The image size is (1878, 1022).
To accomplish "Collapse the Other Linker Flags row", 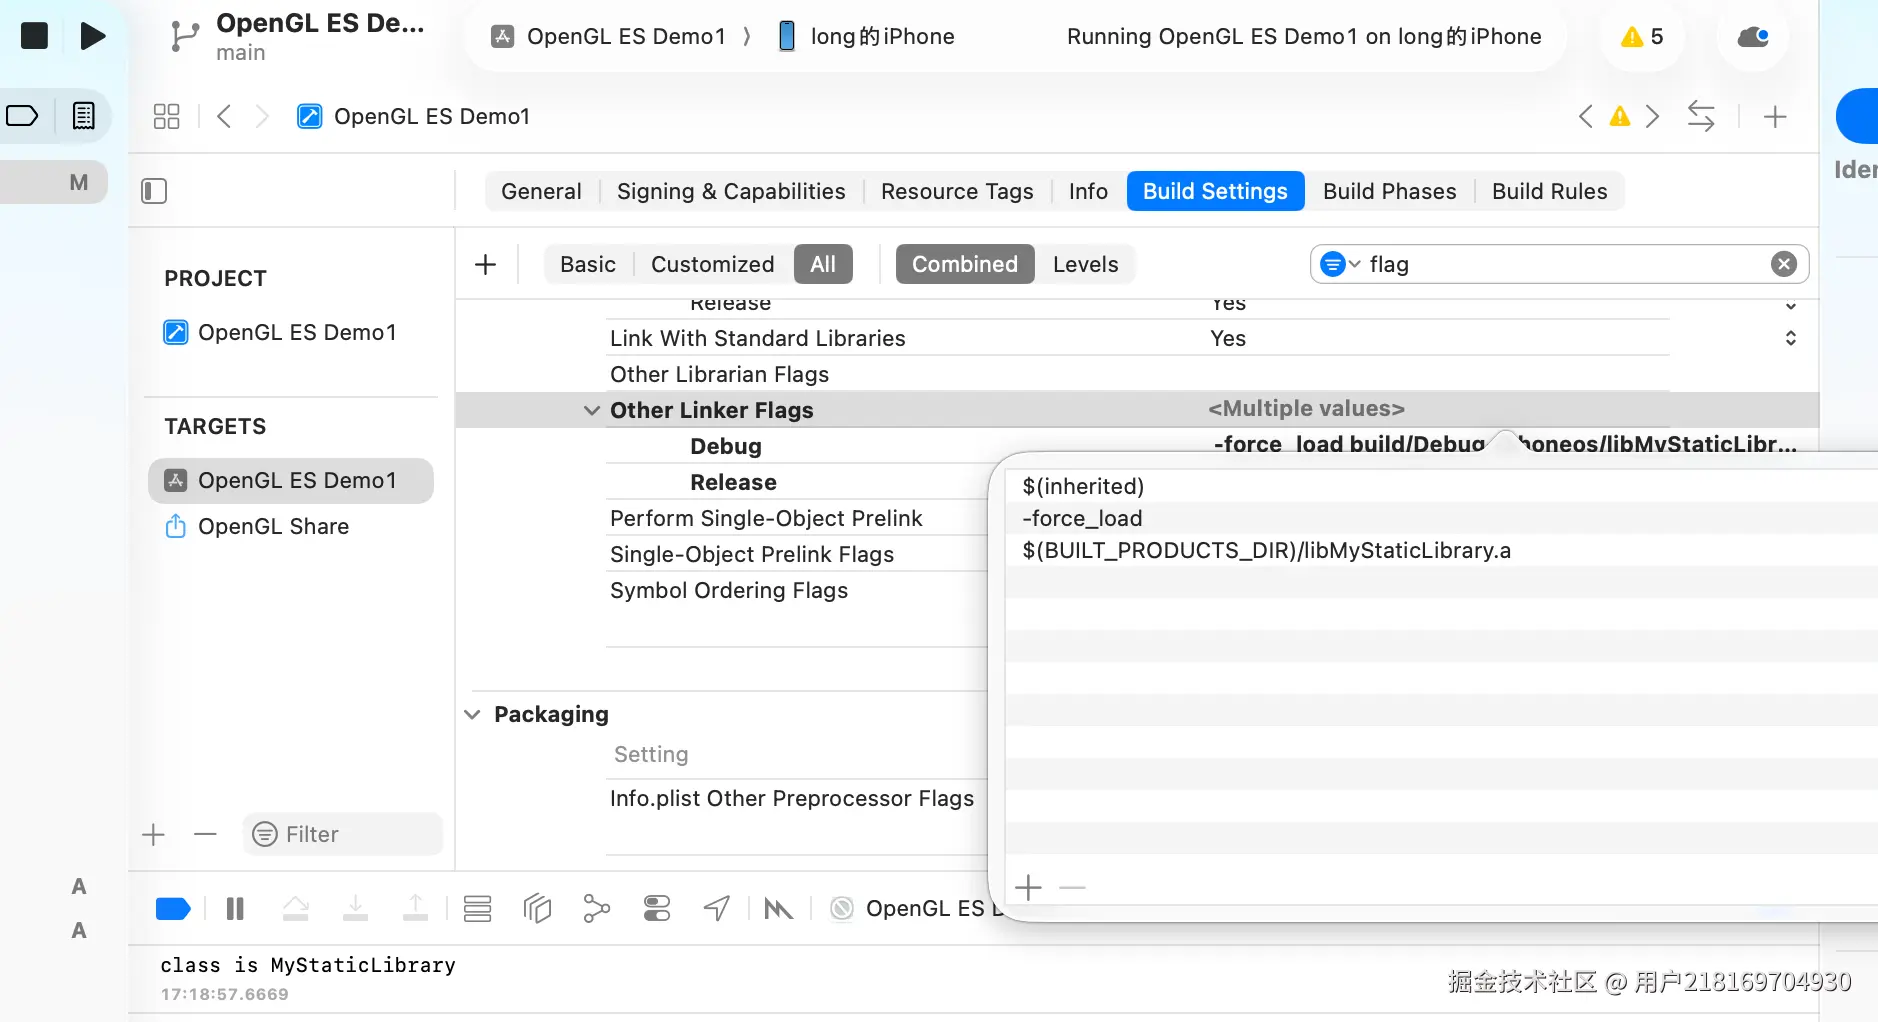I will click(x=592, y=410).
